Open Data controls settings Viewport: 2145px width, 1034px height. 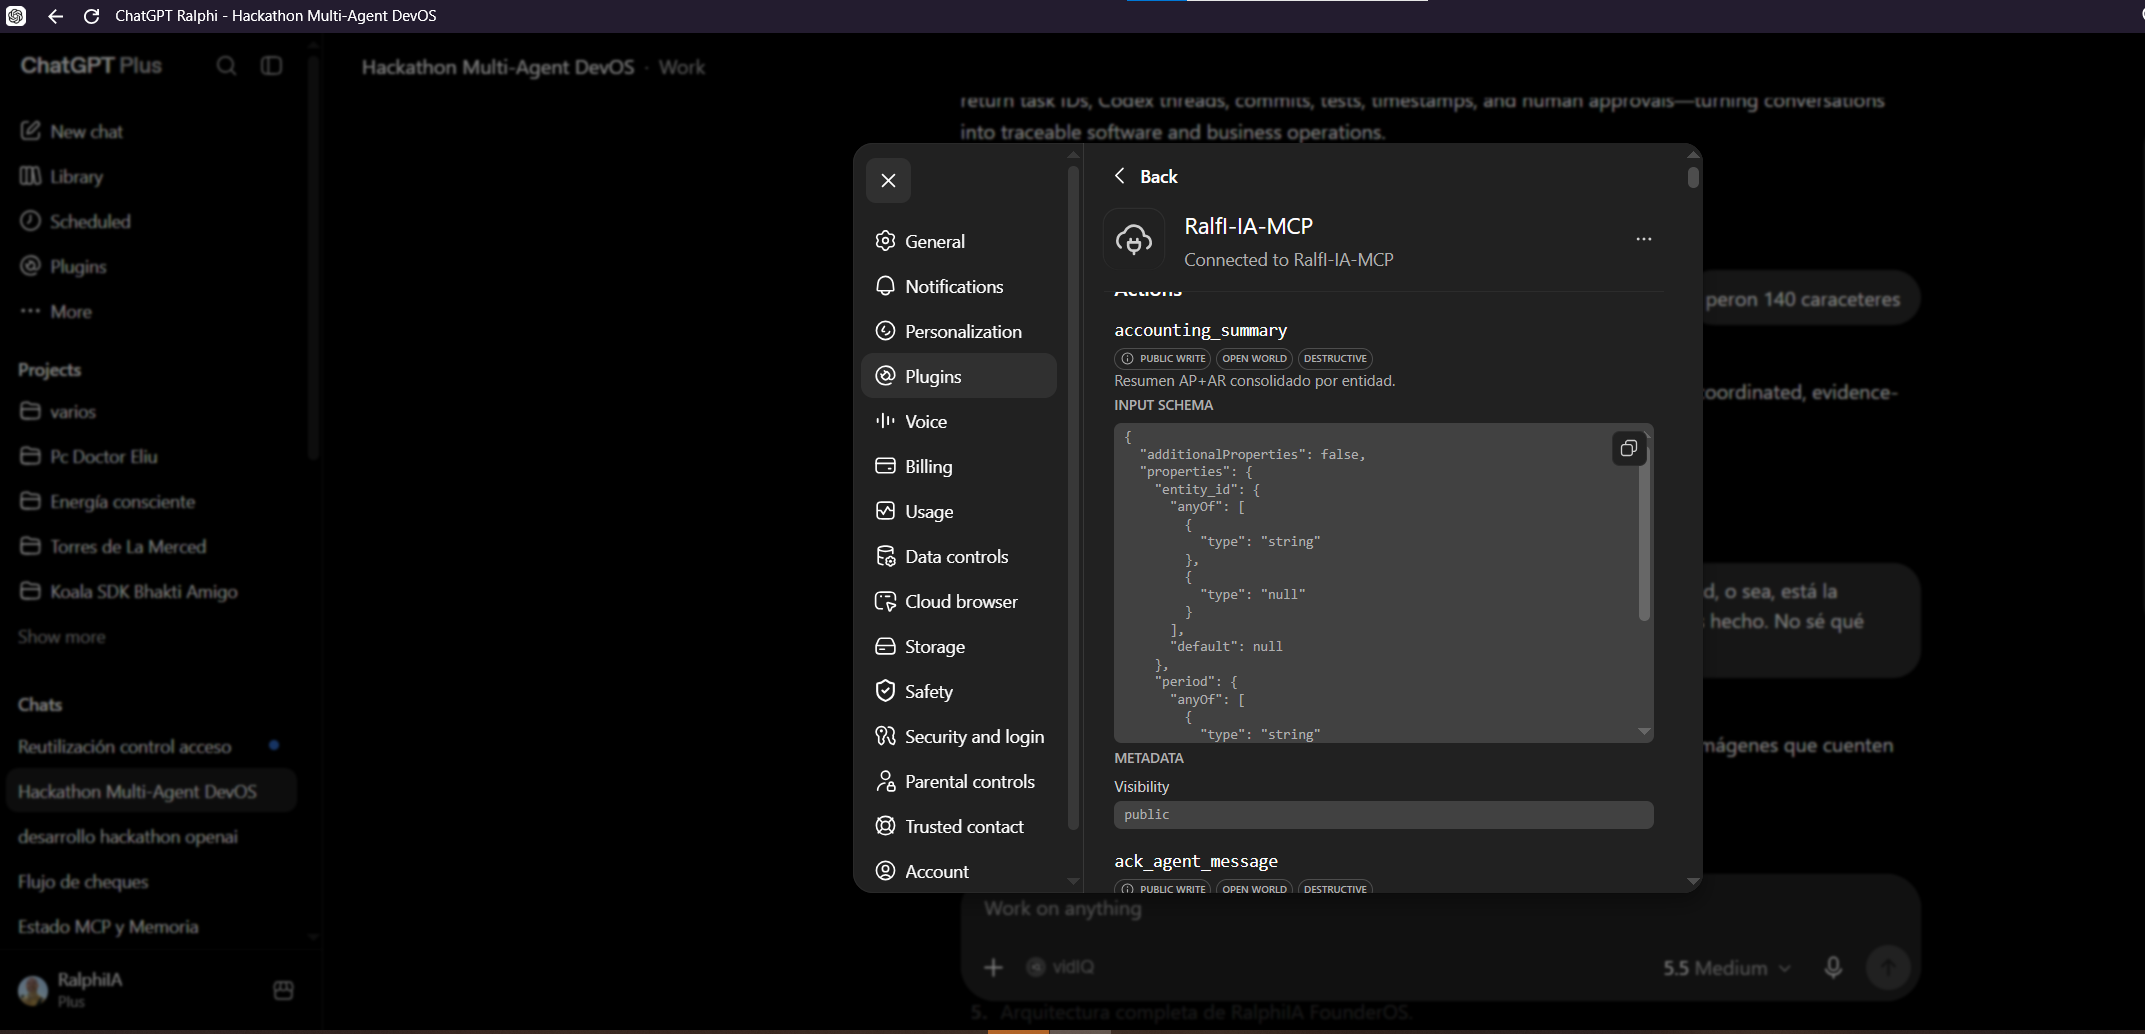click(x=958, y=556)
